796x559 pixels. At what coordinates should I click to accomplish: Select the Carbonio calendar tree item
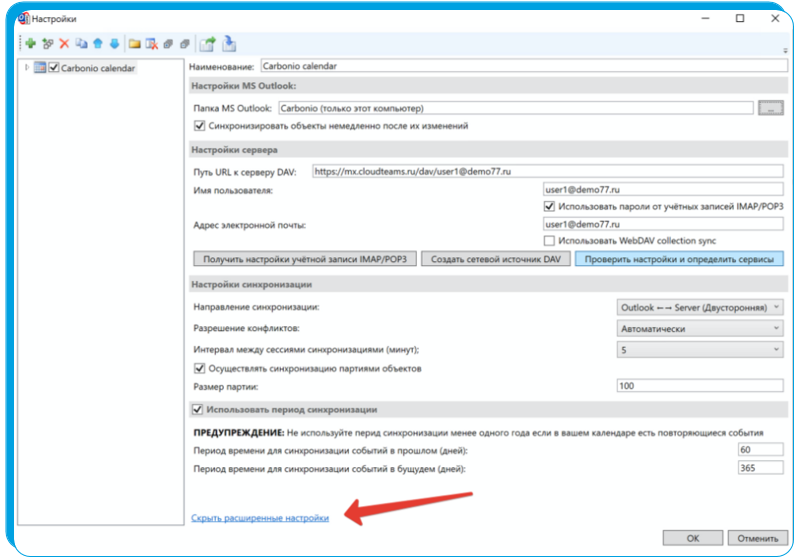click(x=98, y=68)
